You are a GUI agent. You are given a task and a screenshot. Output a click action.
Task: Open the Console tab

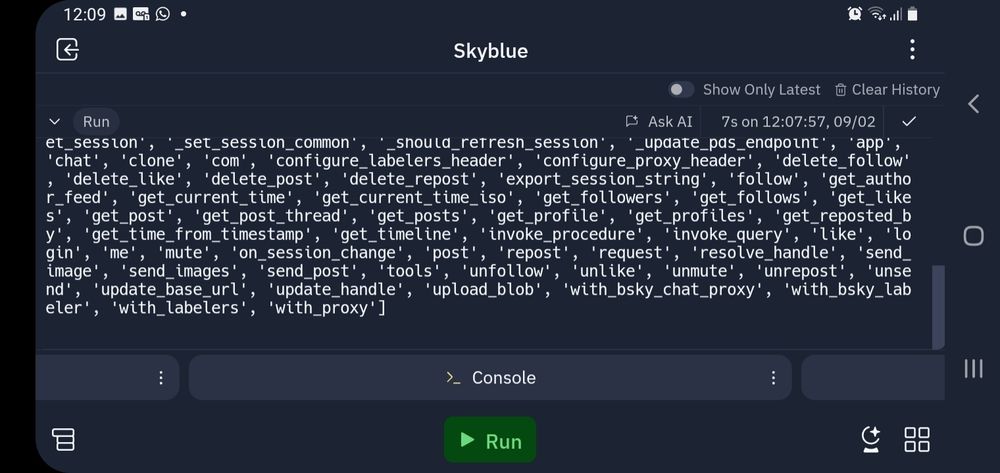pos(490,377)
